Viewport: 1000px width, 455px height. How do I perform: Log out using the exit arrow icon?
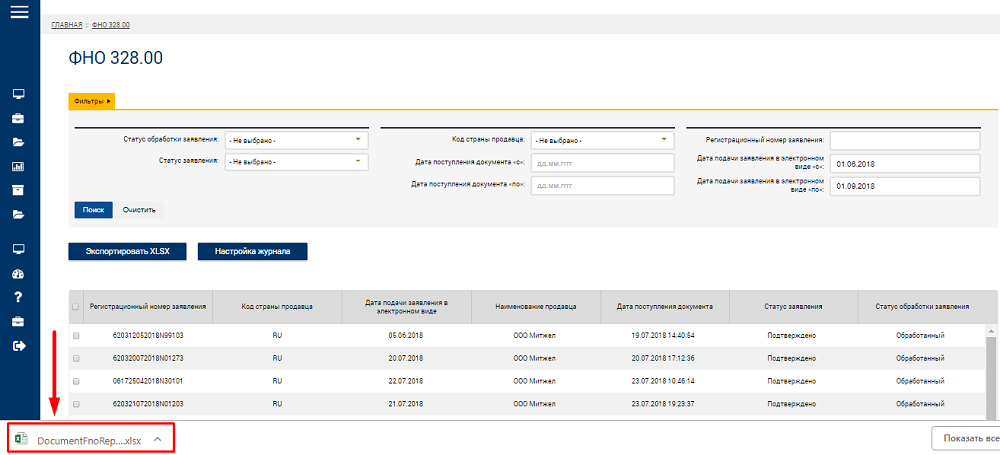(18, 345)
